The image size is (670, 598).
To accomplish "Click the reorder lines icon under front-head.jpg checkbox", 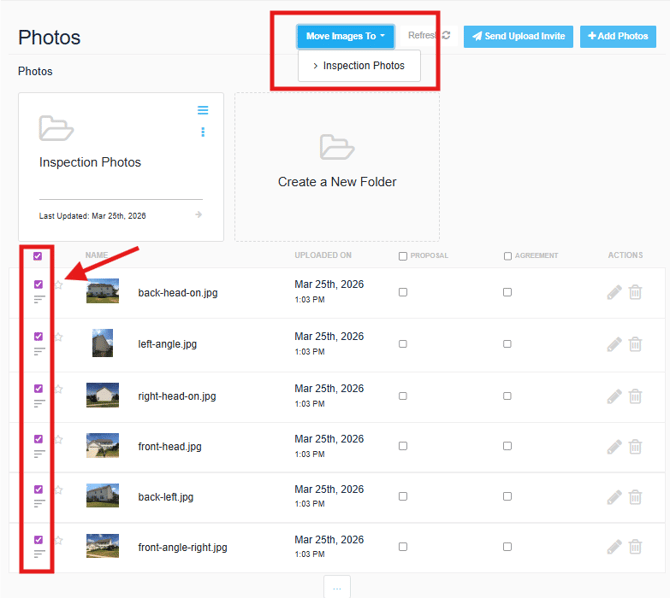I will click(39, 453).
